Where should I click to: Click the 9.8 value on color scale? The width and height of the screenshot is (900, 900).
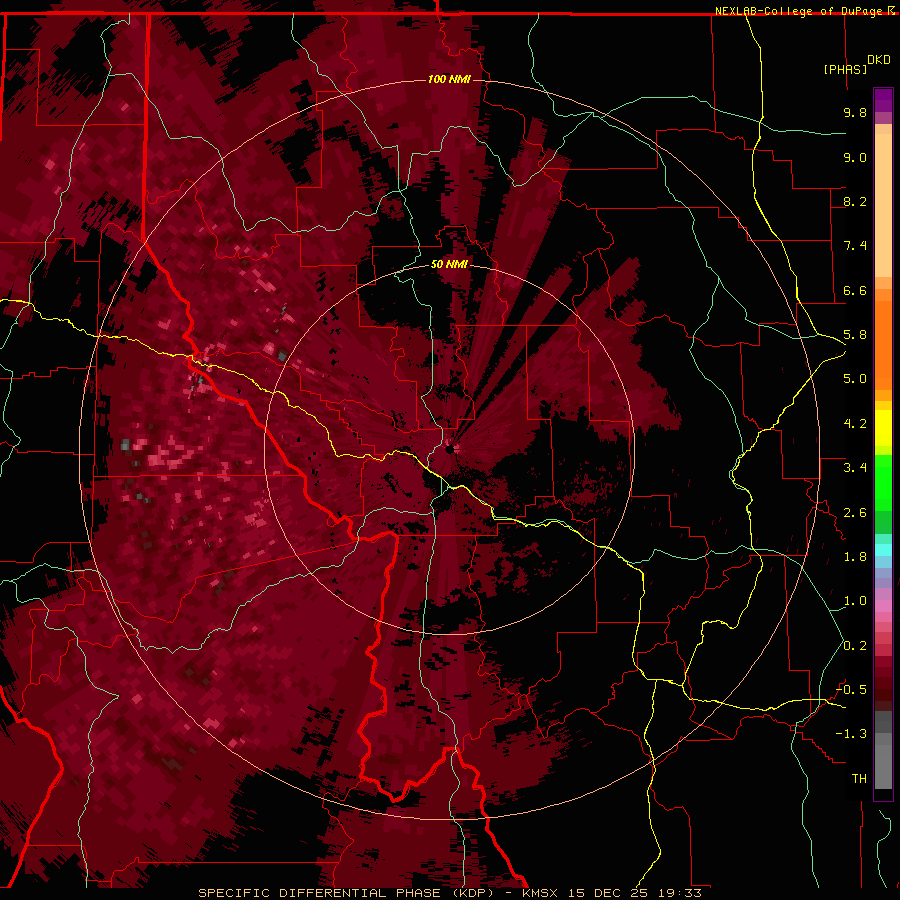tap(855, 112)
